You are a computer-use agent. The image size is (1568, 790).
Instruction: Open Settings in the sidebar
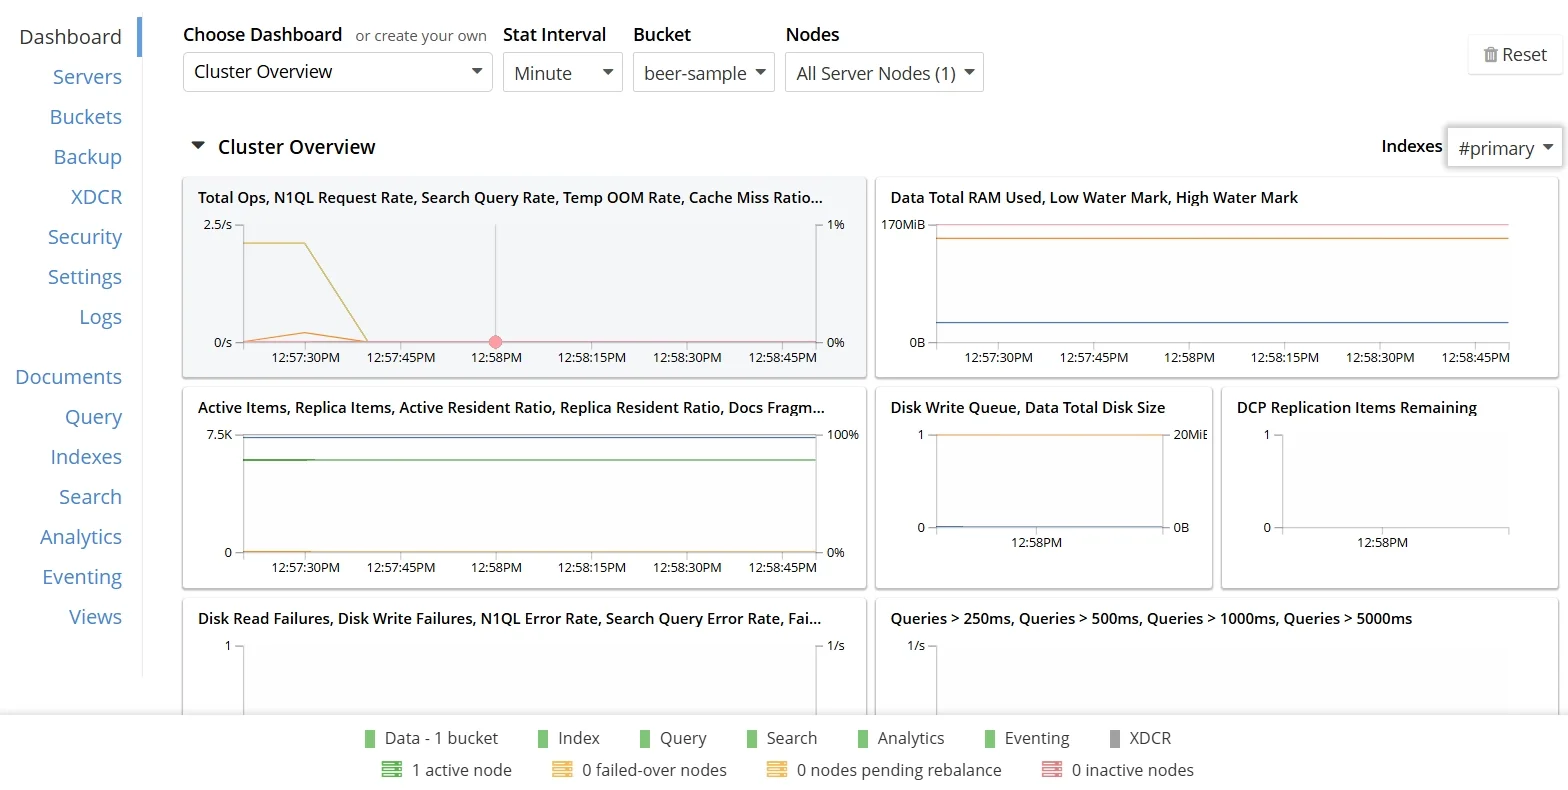pyautogui.click(x=85, y=277)
